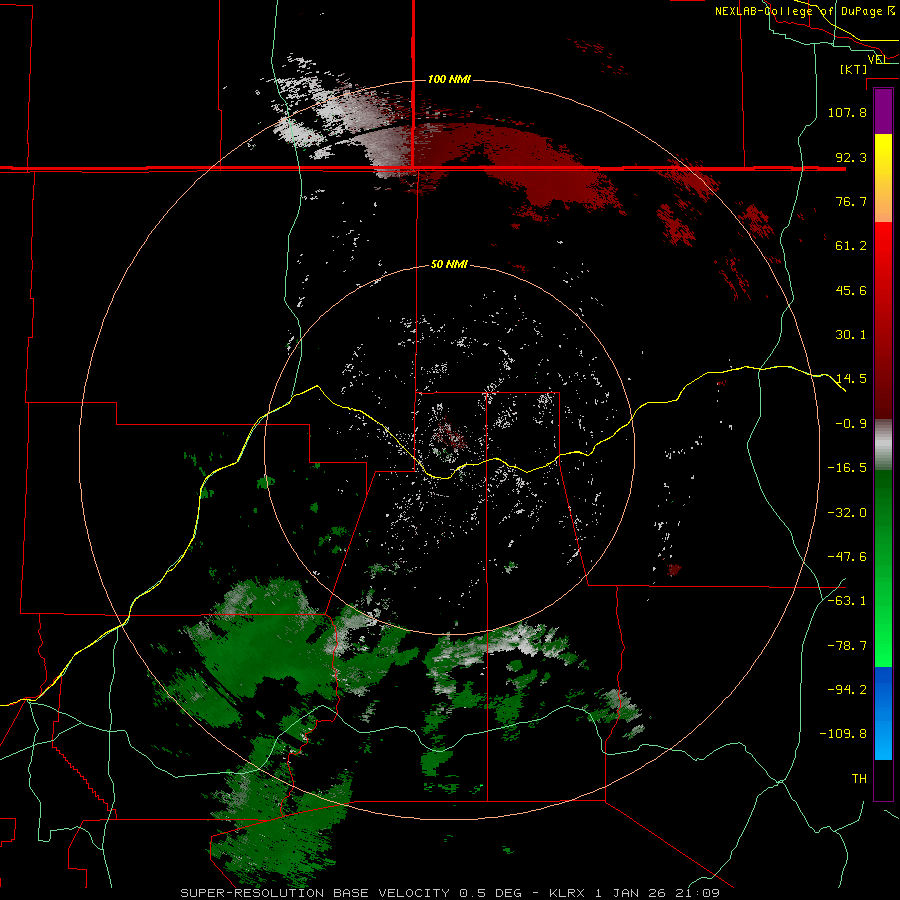Pick the purple band atop the velocity scale
This screenshot has height=900, width=900.
point(883,111)
